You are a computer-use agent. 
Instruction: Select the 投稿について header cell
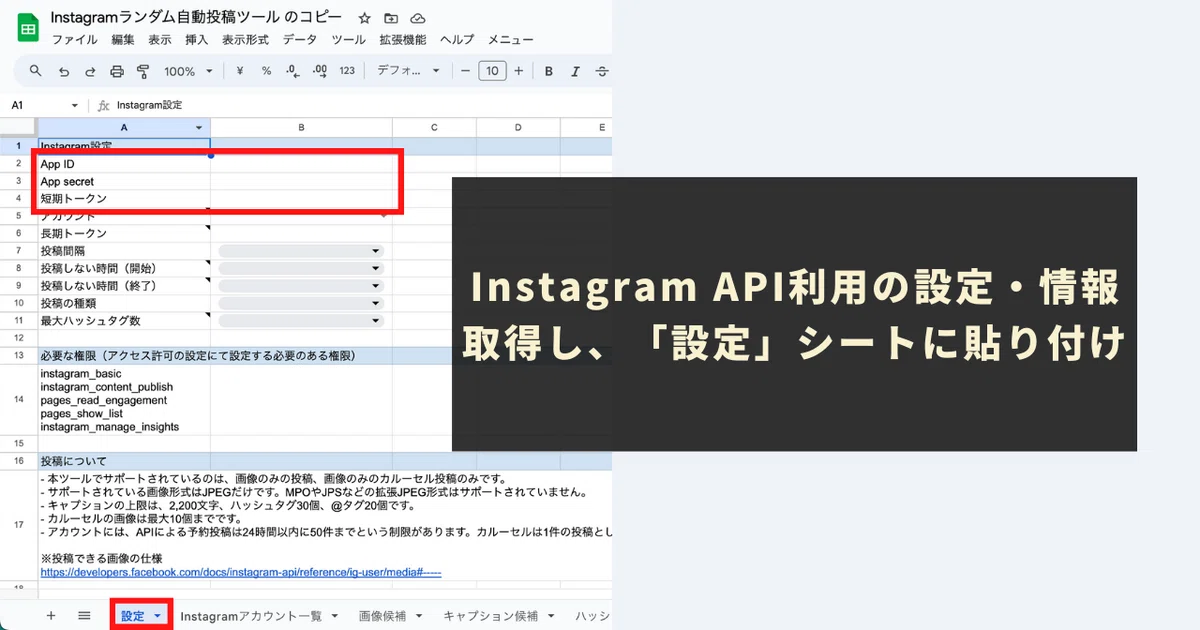pyautogui.click(x=124, y=461)
